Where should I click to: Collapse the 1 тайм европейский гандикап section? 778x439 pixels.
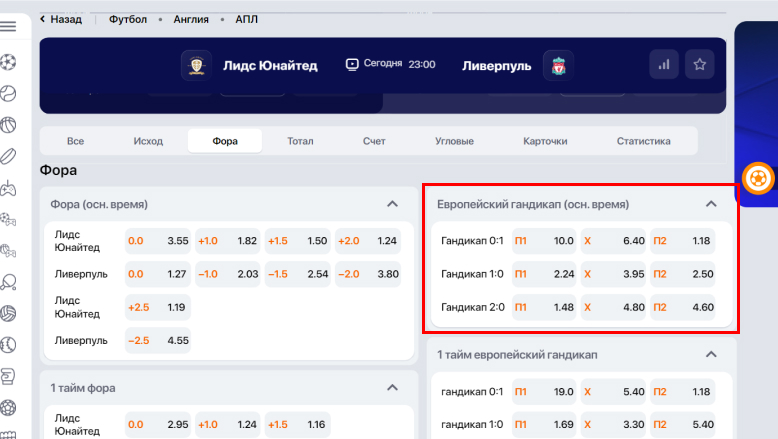(711, 355)
